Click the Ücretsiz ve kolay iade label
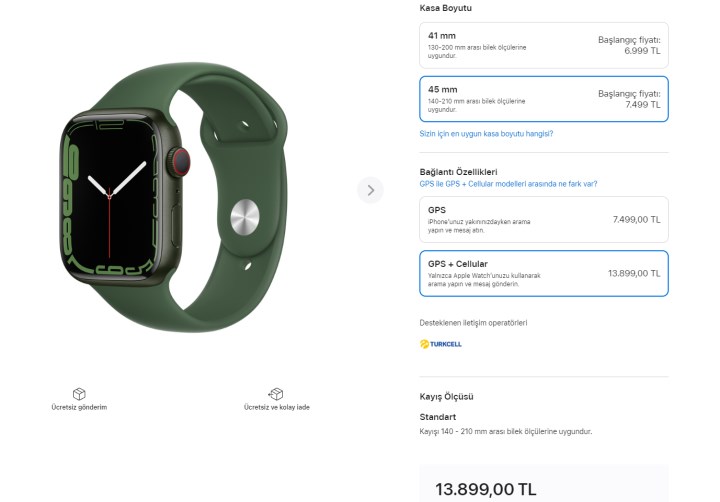Screen dimensions: 720x502 coord(276,407)
